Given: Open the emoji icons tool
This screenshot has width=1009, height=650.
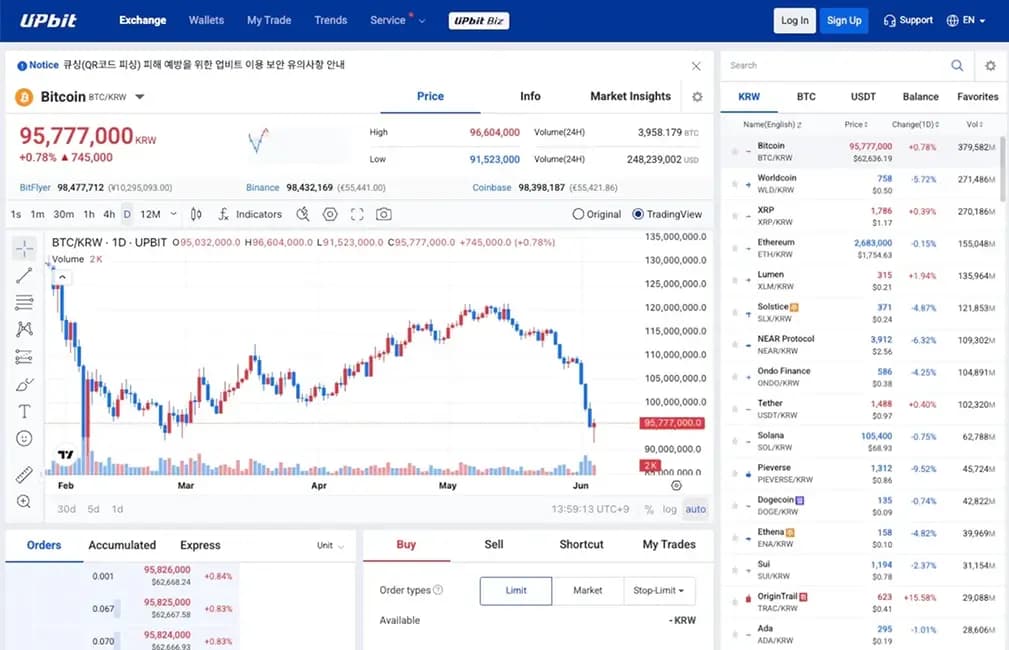Looking at the screenshot, I should 24,438.
